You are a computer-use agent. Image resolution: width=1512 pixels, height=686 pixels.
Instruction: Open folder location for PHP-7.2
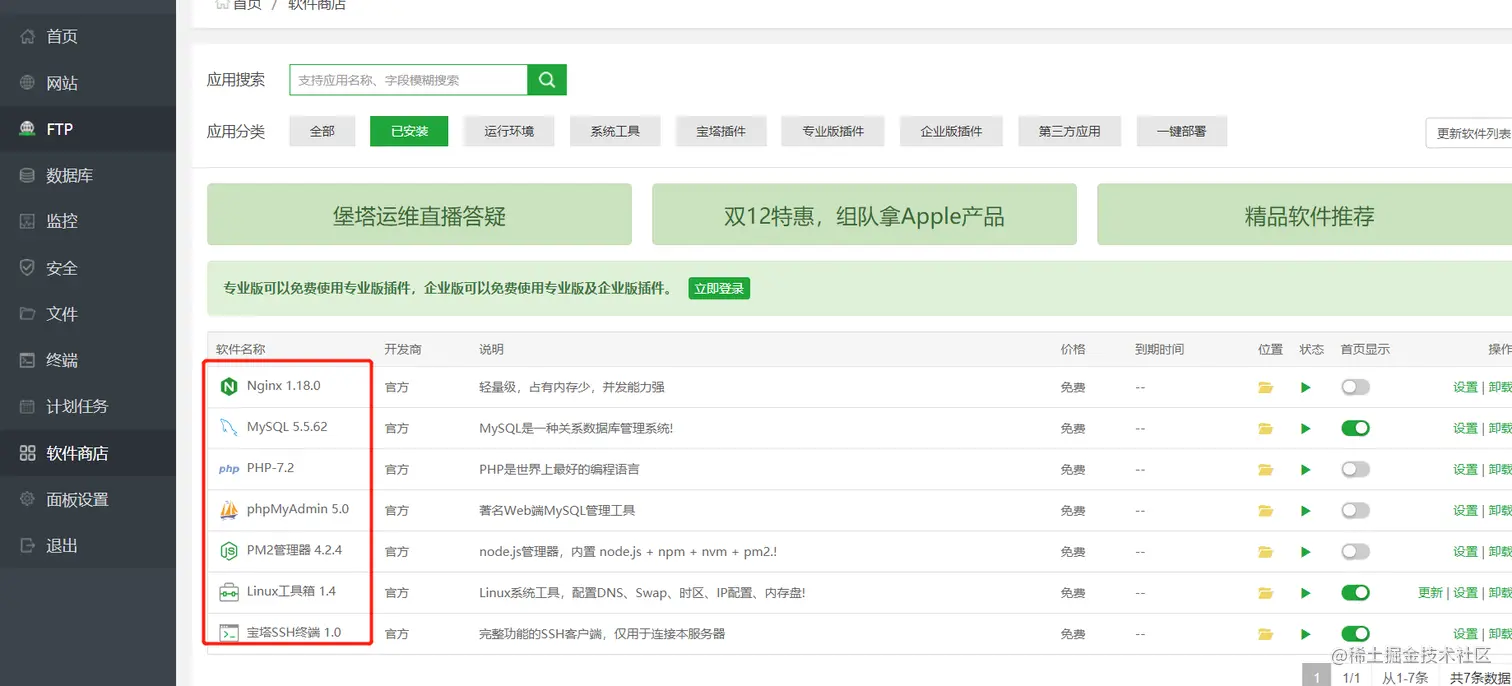1265,469
